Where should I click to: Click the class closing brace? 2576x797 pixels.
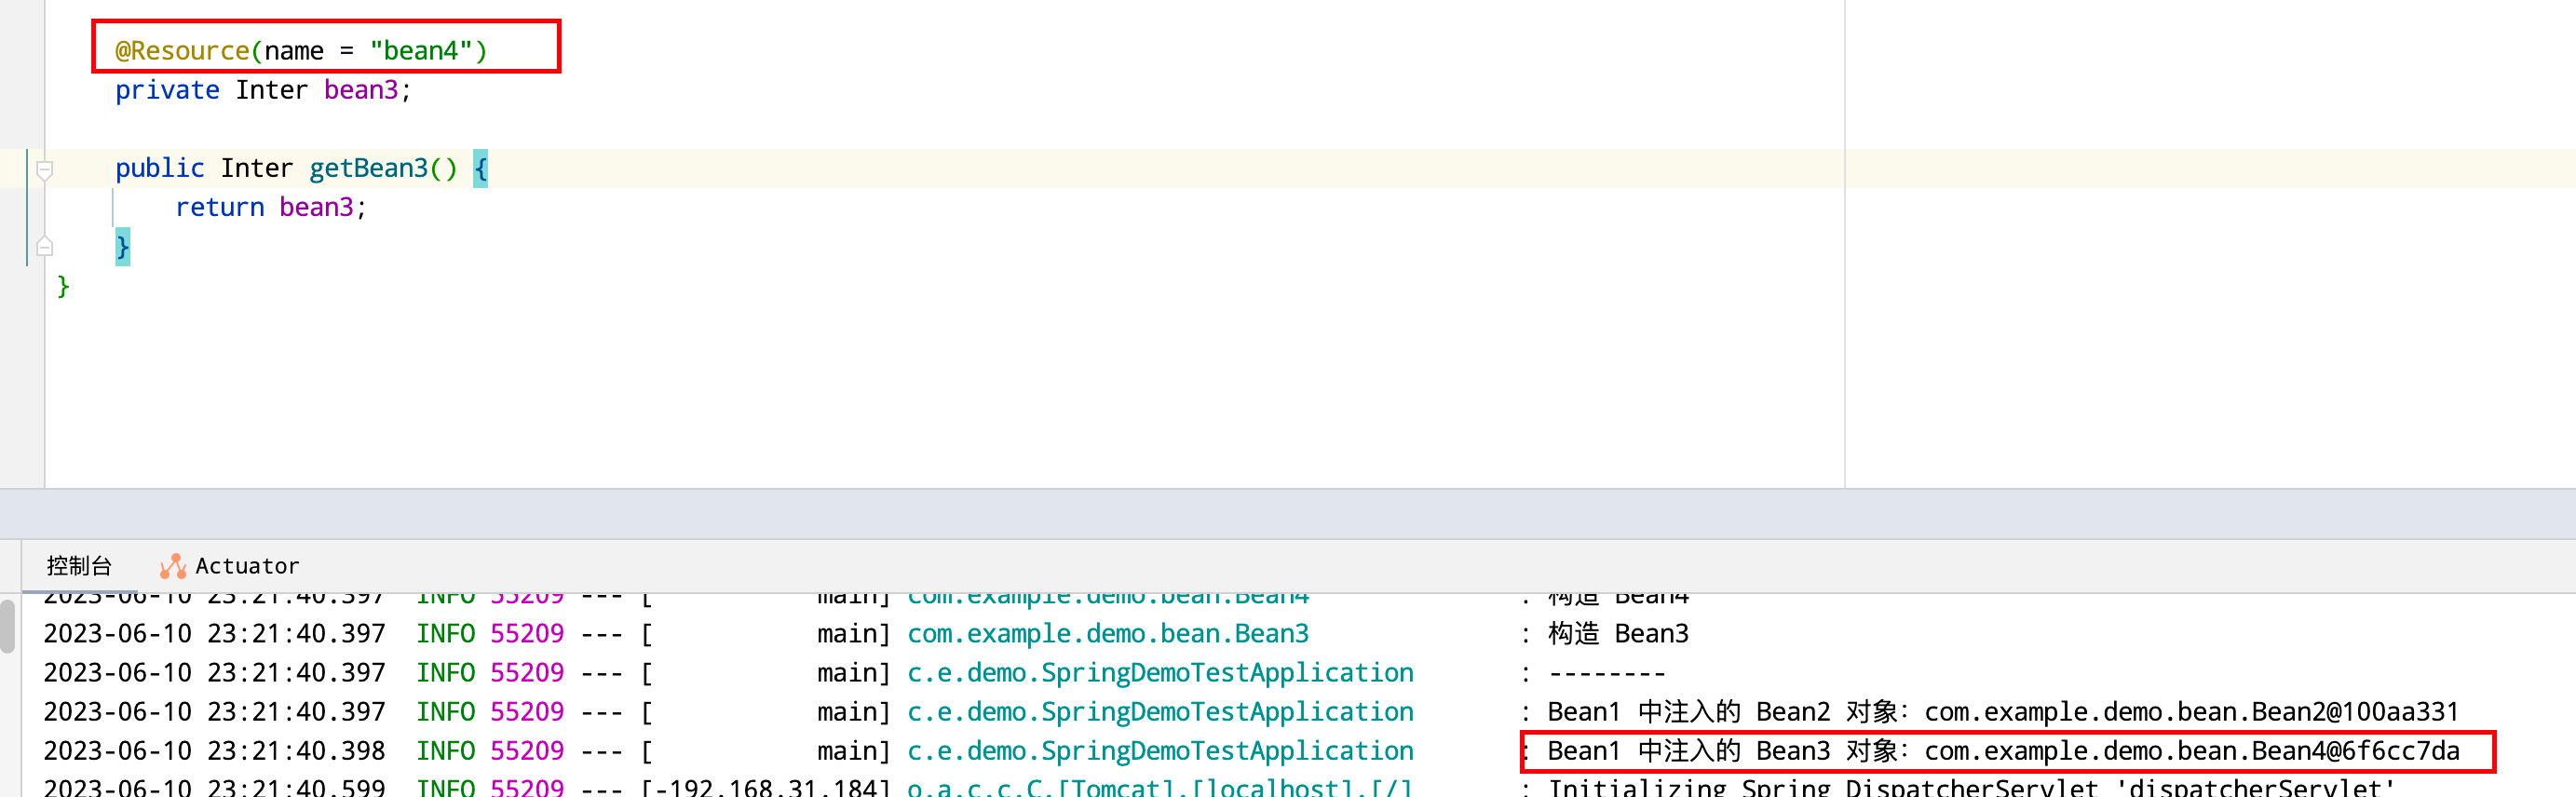[x=63, y=286]
